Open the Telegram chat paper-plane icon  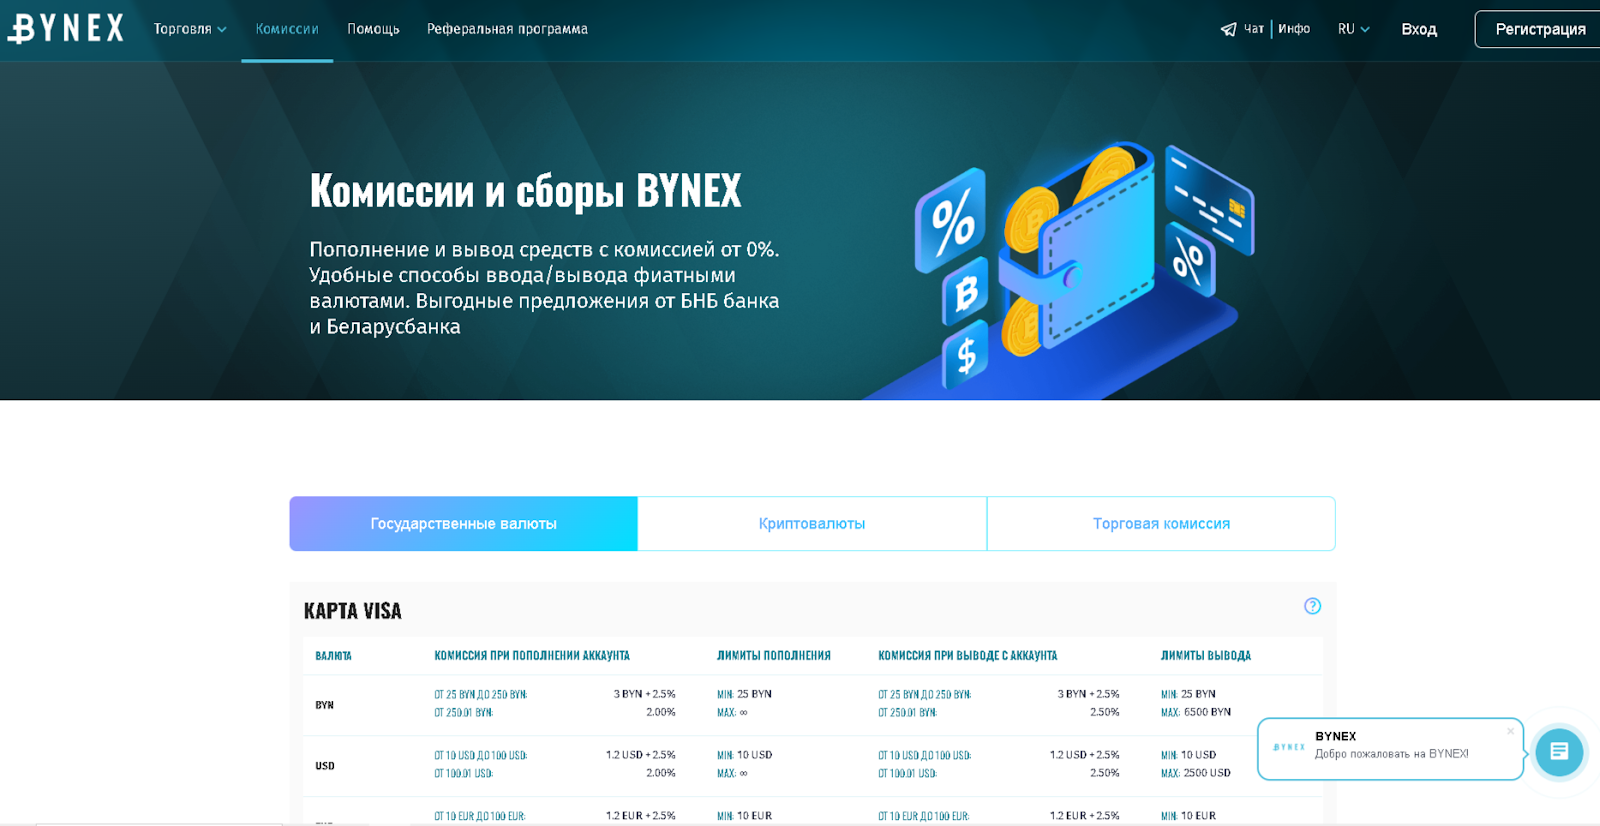(1228, 29)
